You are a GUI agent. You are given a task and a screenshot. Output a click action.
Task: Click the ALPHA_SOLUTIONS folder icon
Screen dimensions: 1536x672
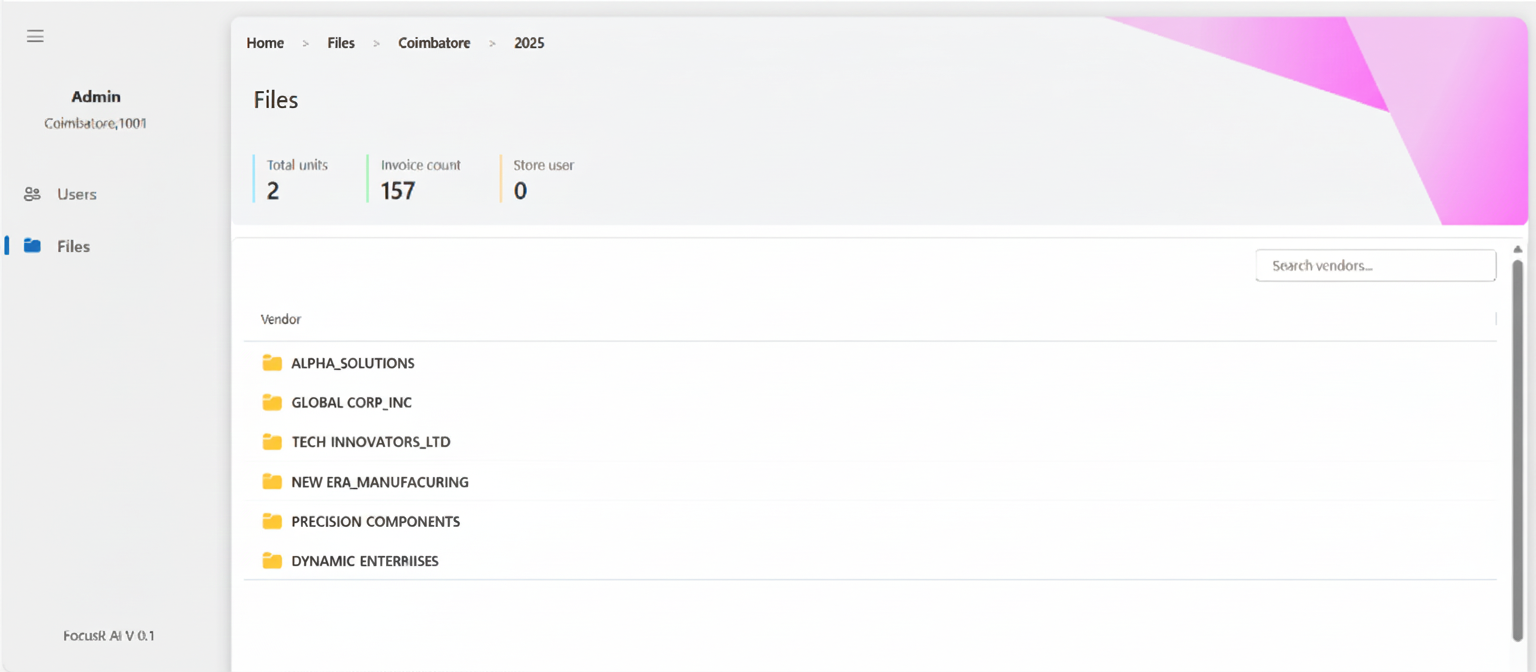tap(271, 363)
